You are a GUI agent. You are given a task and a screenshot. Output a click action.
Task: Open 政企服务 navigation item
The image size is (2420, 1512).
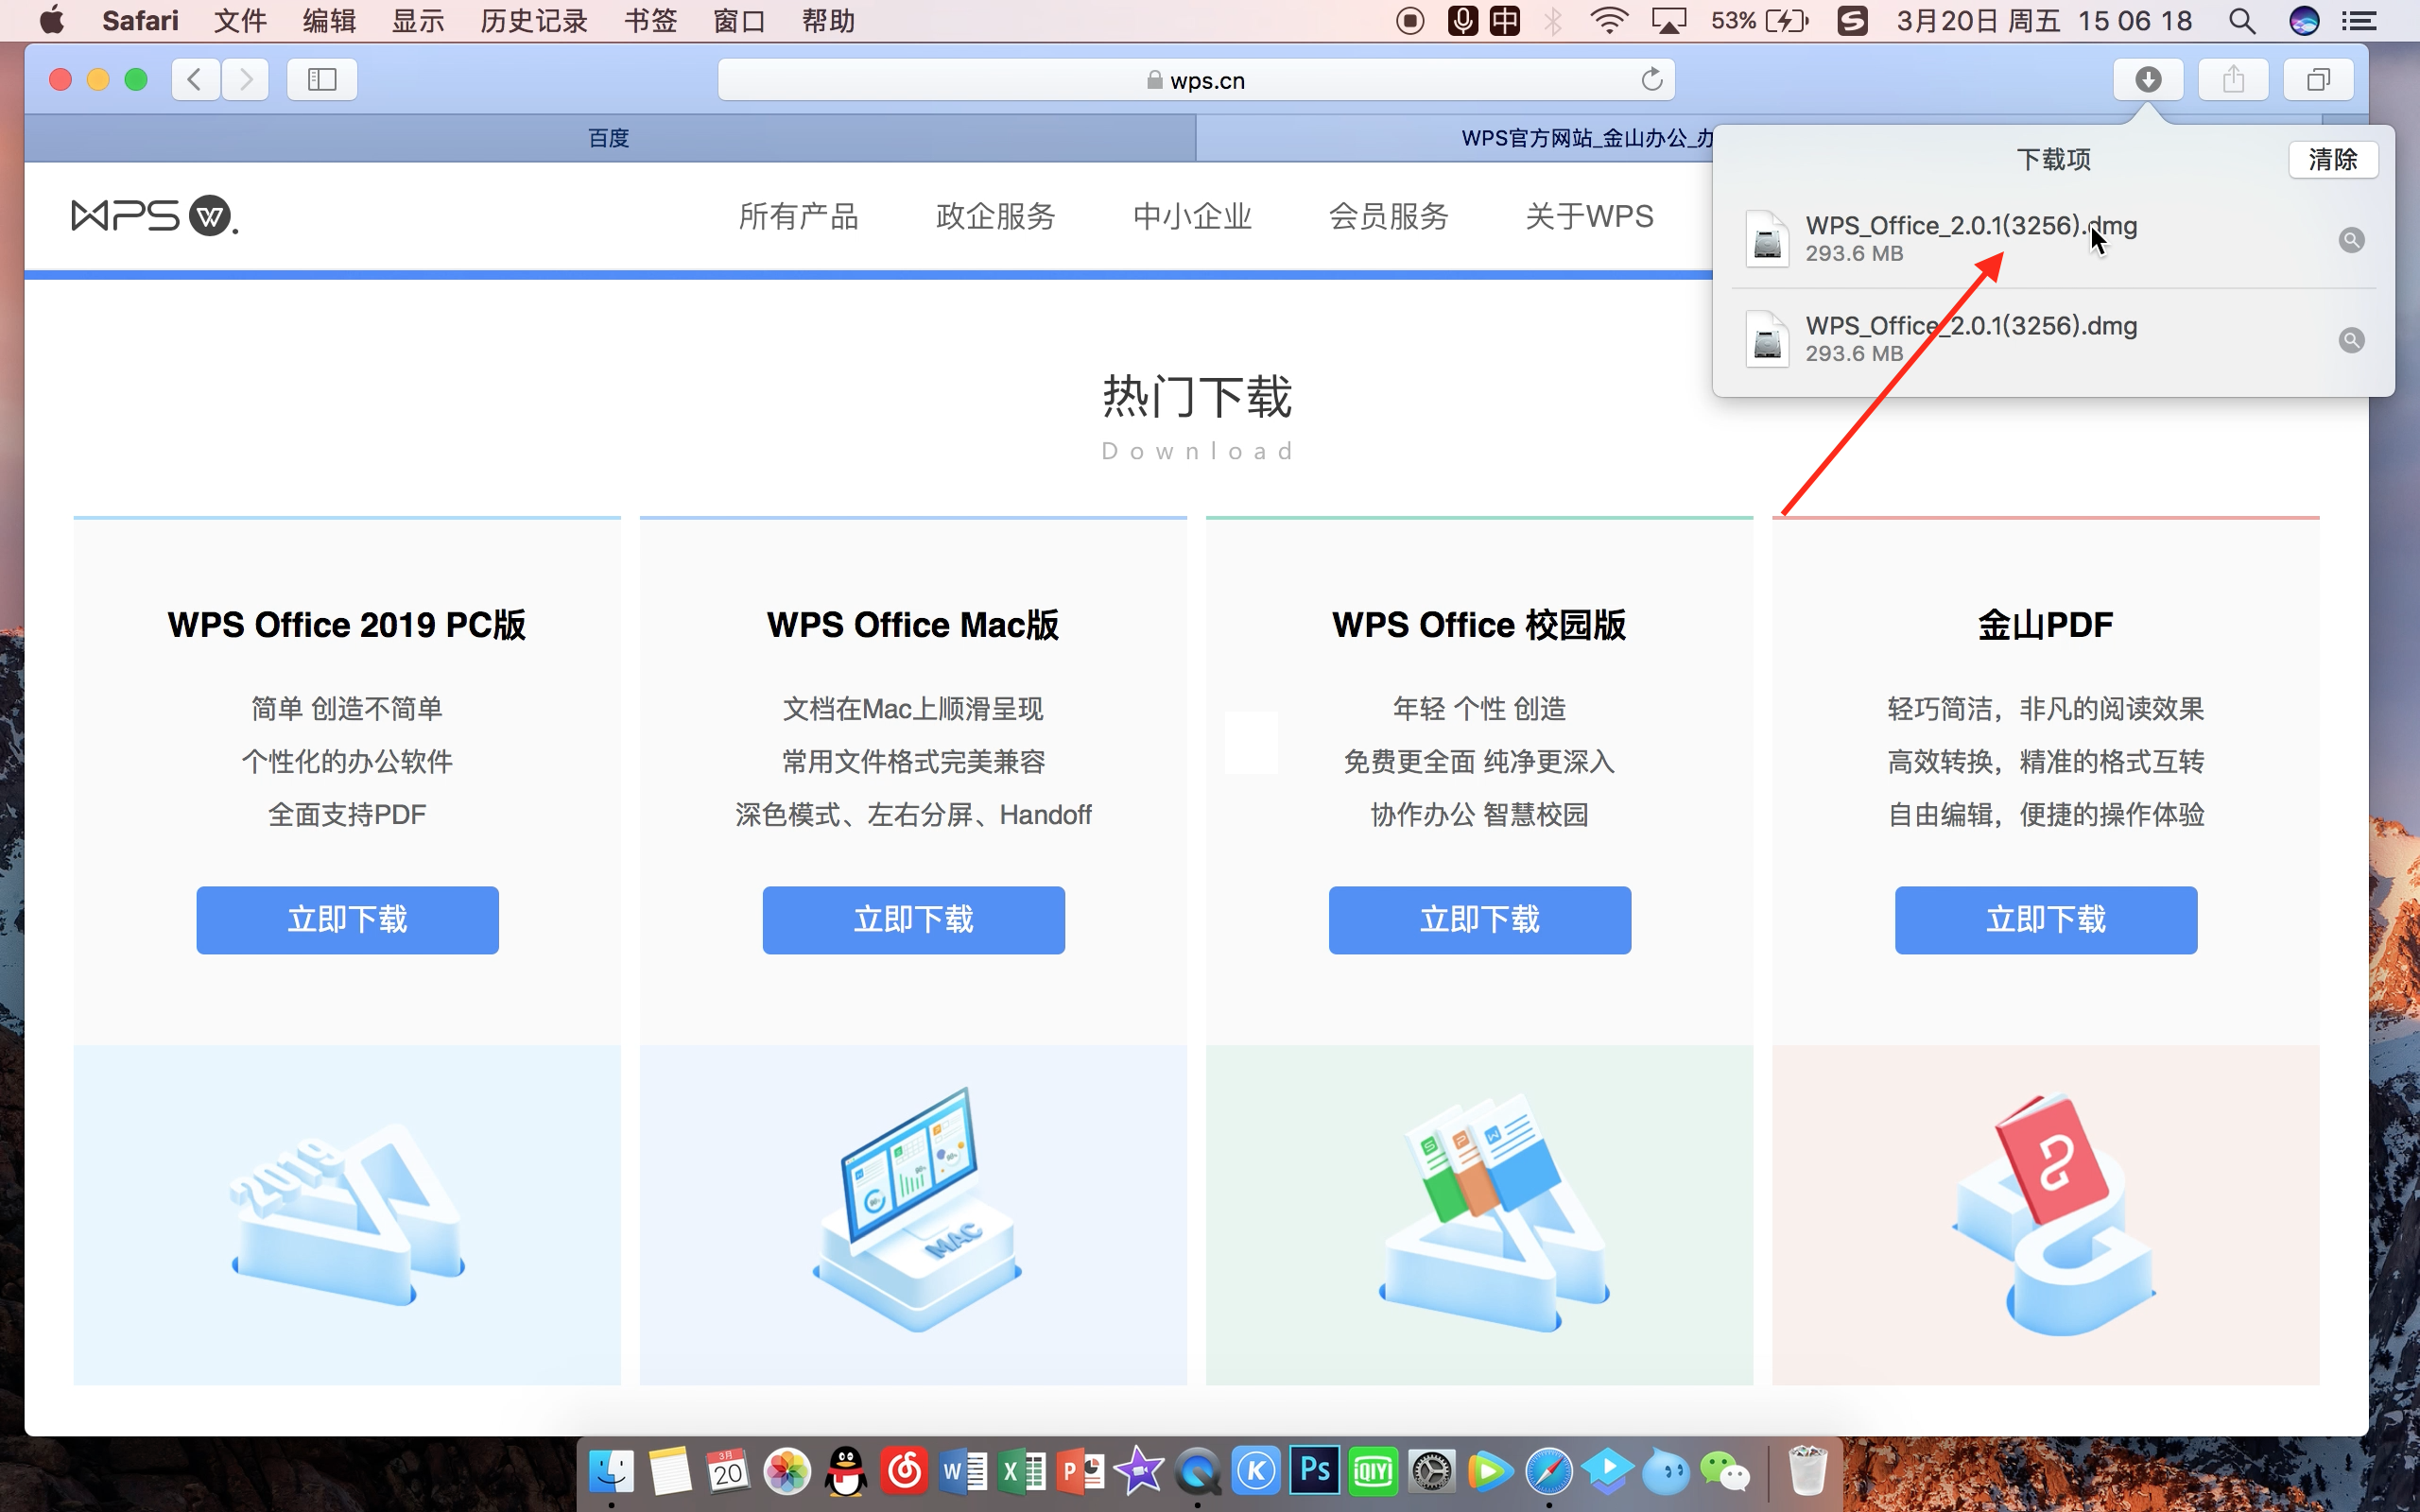[996, 216]
